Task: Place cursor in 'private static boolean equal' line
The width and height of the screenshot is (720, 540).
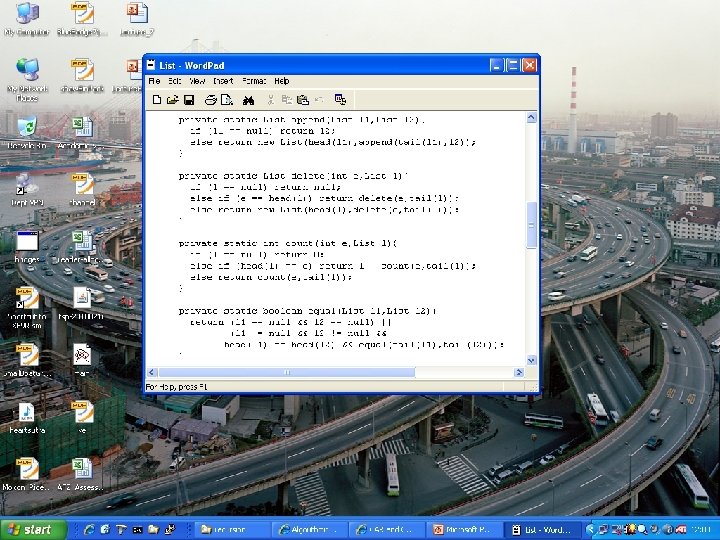Action: pos(307,311)
